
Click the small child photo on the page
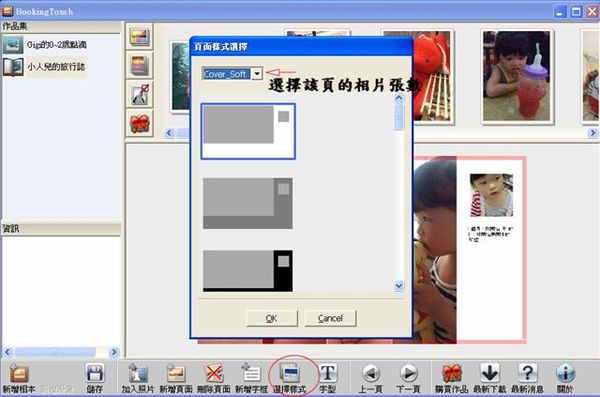(x=491, y=195)
